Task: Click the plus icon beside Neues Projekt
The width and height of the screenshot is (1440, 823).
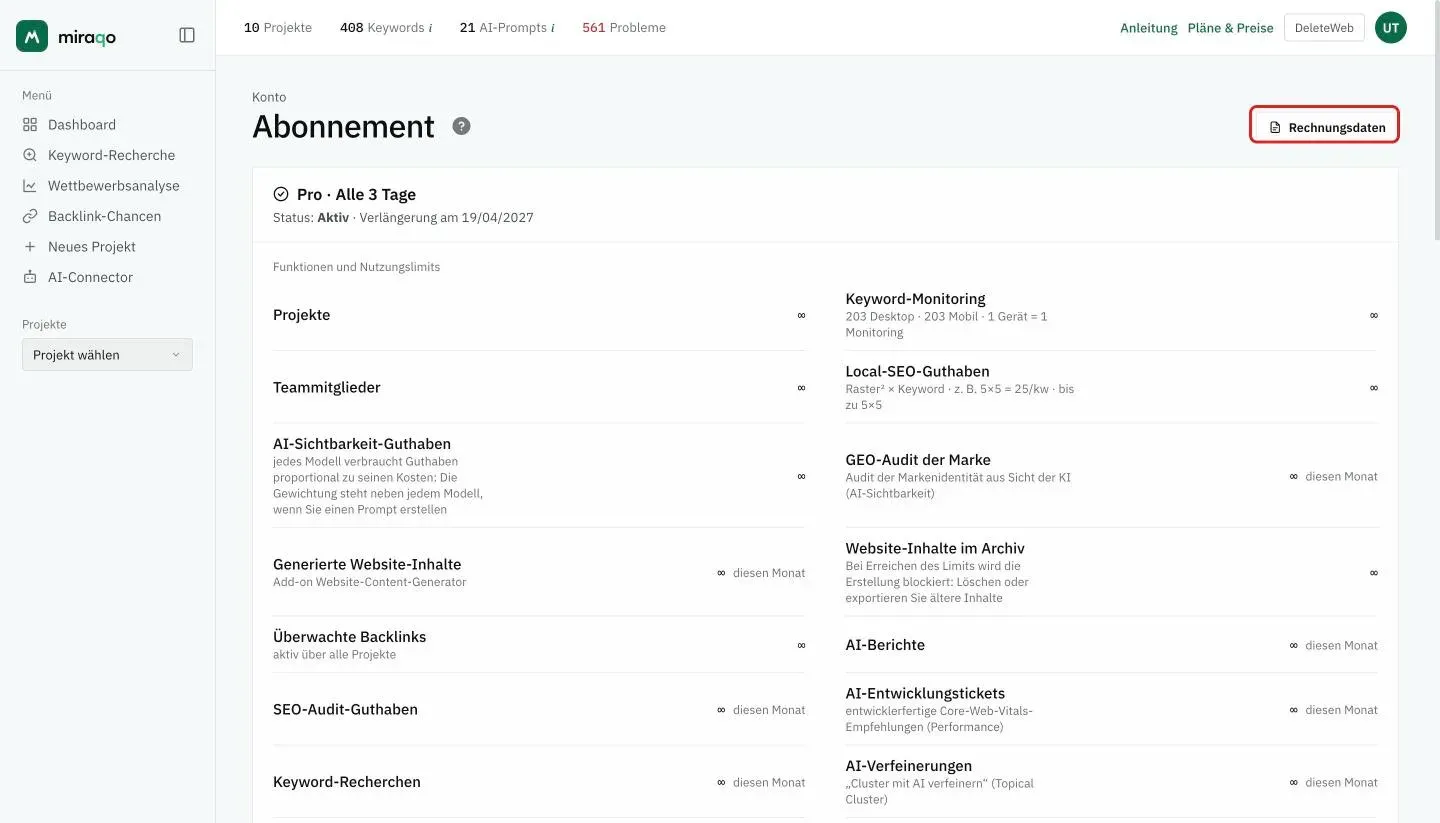Action: pos(30,247)
